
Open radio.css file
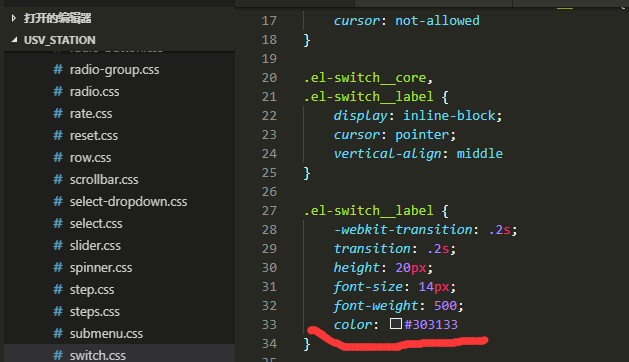click(94, 92)
